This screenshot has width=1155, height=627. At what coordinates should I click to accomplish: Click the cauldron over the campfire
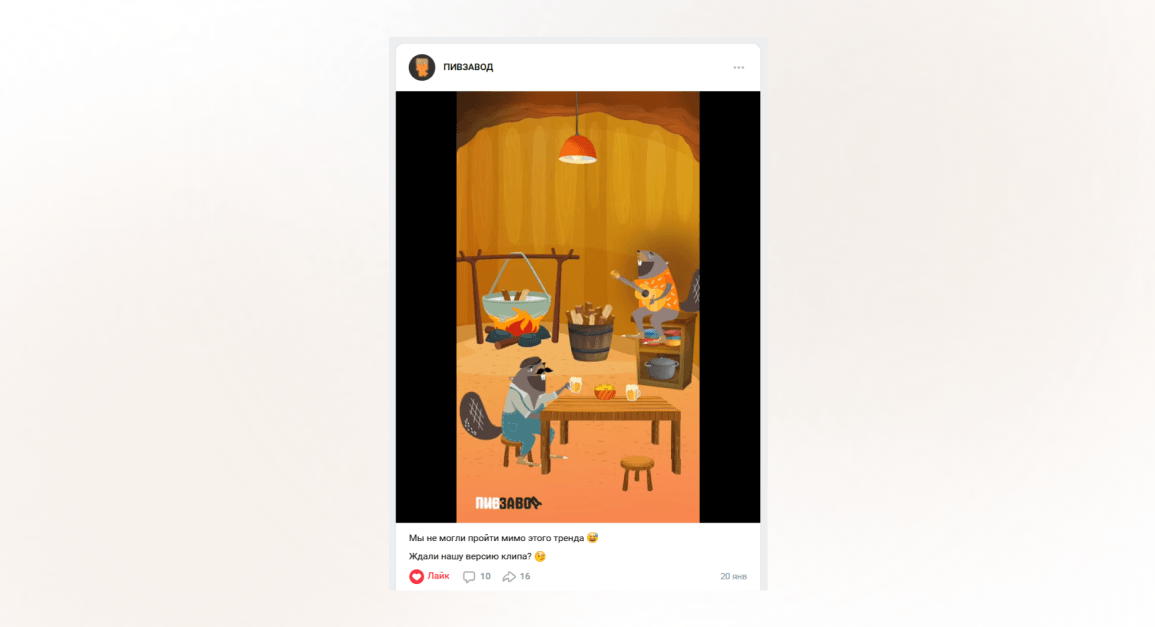click(x=516, y=304)
